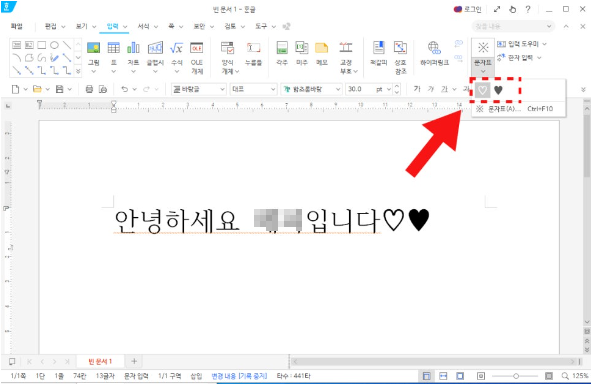This screenshot has width=593, height=384.
Task: Expand the 문자표 dropdown arrow
Action: 483,71
